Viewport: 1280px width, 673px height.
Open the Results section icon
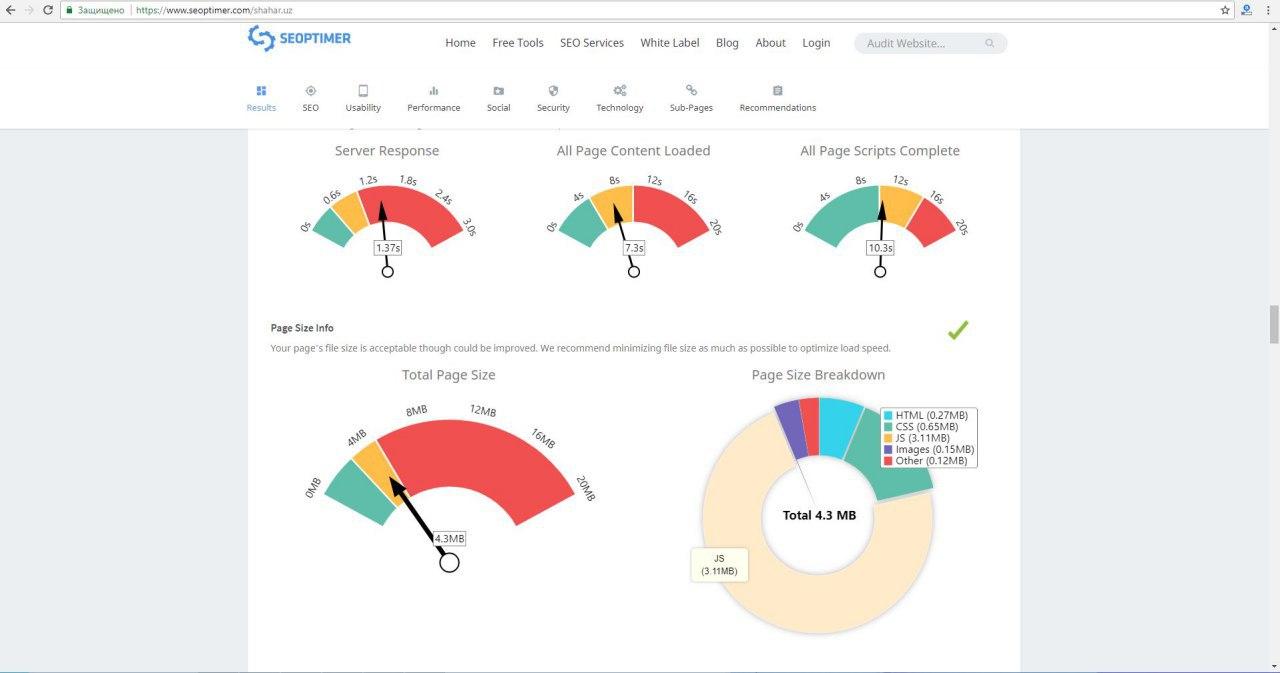[x=261, y=90]
